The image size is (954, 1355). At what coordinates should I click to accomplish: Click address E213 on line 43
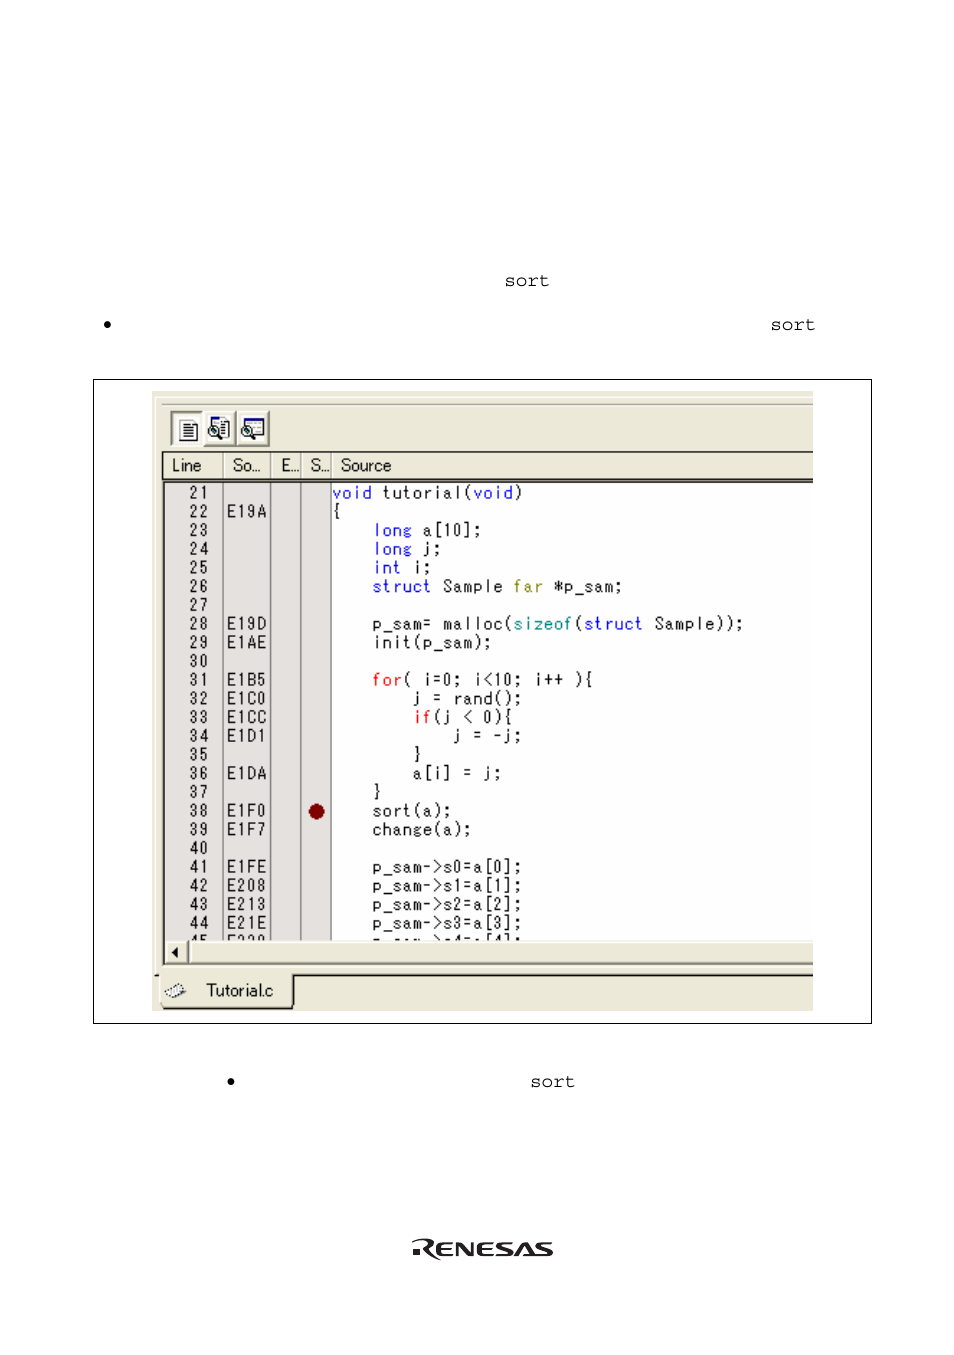click(247, 905)
